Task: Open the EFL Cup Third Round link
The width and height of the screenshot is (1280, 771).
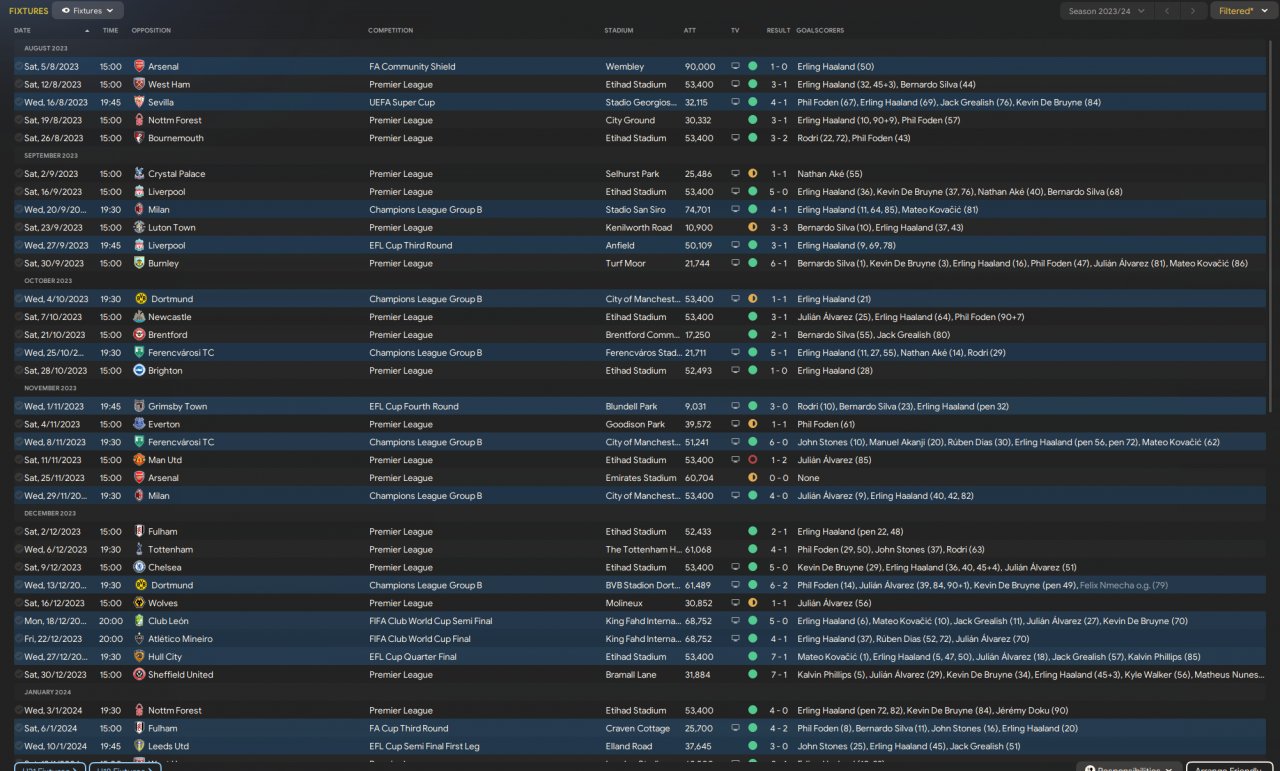Action: pyautogui.click(x=411, y=246)
